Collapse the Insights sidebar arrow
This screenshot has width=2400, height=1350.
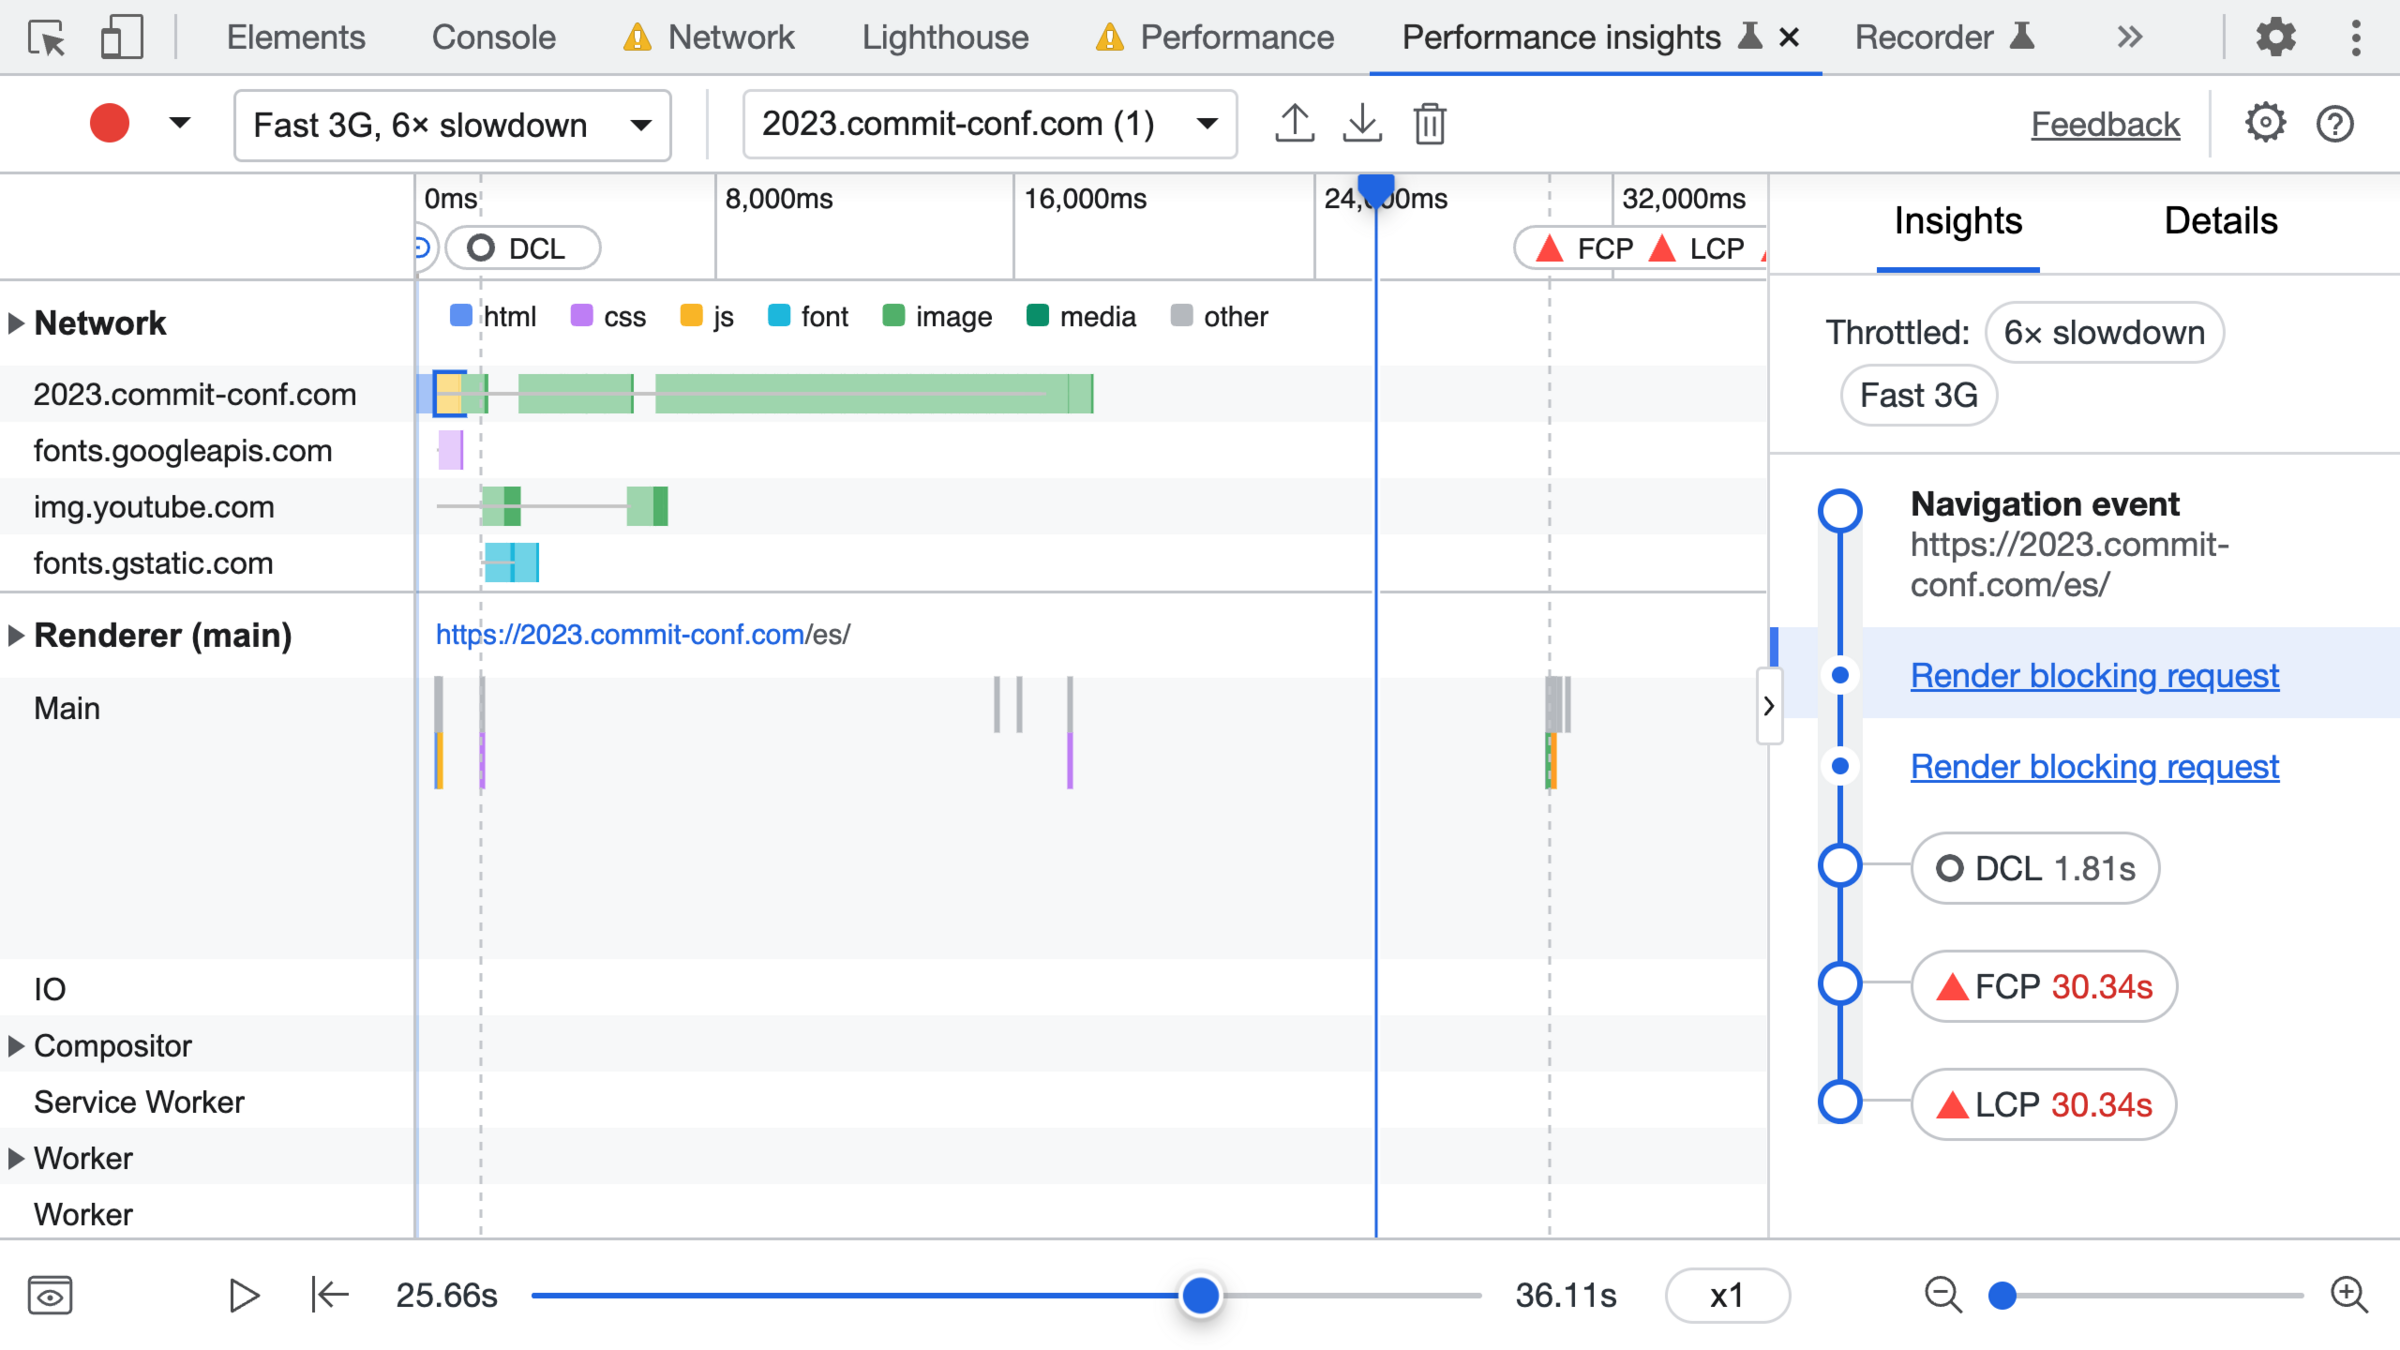pos(1769,706)
